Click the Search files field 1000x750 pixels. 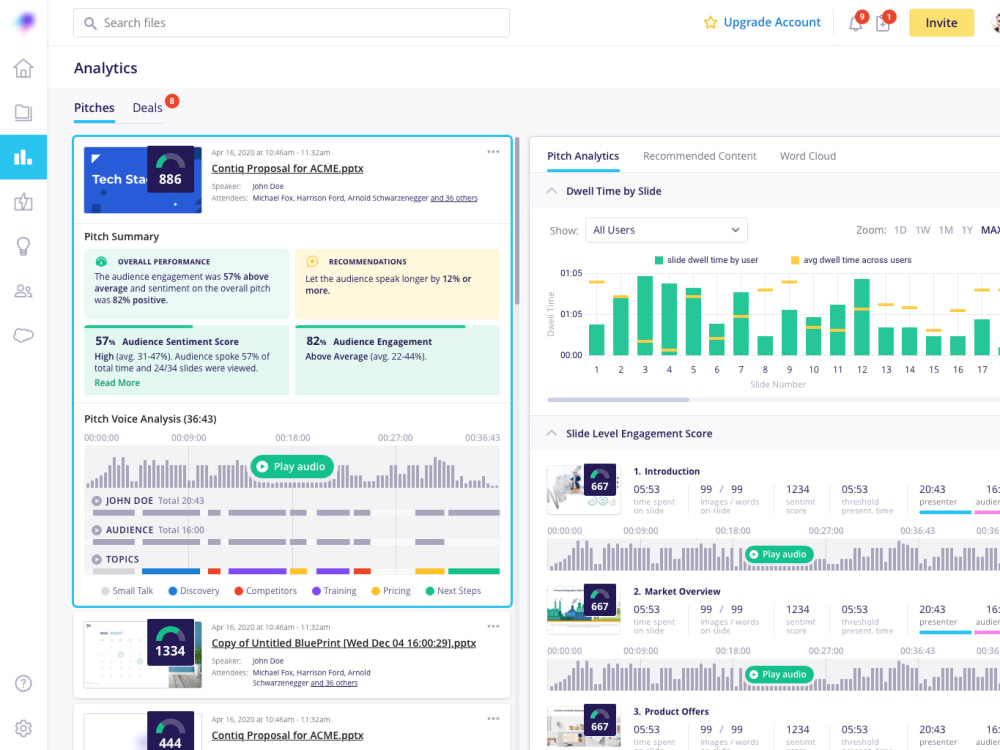coord(291,23)
